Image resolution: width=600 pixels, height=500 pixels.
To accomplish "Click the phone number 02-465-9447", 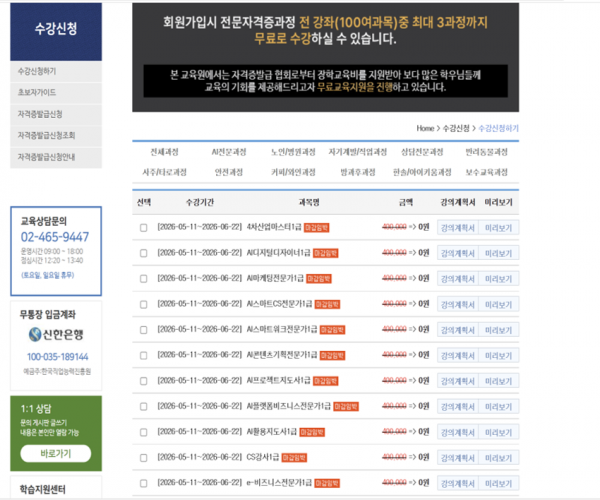I will 55,237.
